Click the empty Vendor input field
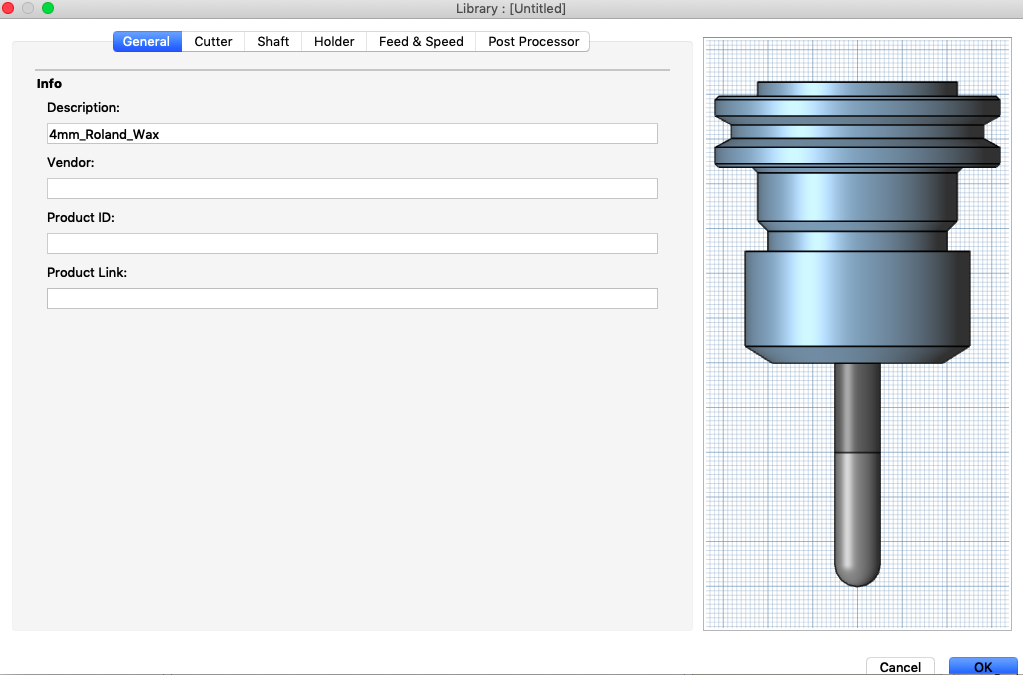 click(352, 188)
